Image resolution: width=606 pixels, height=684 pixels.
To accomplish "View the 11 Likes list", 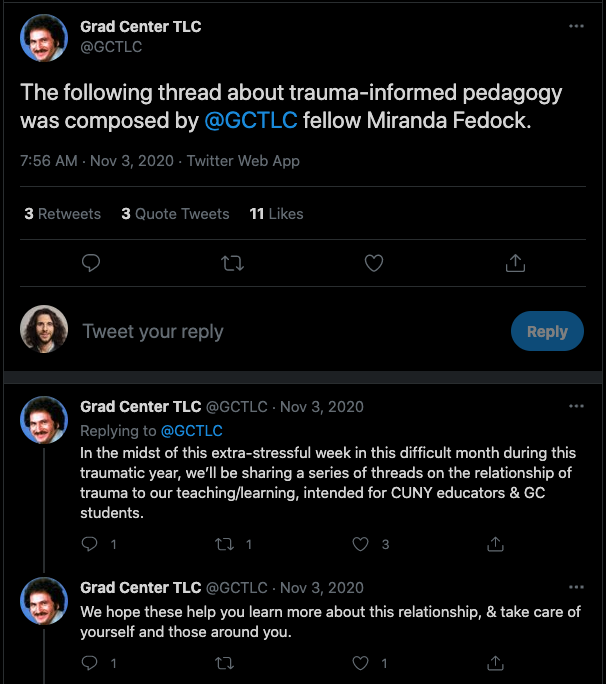I will (276, 214).
